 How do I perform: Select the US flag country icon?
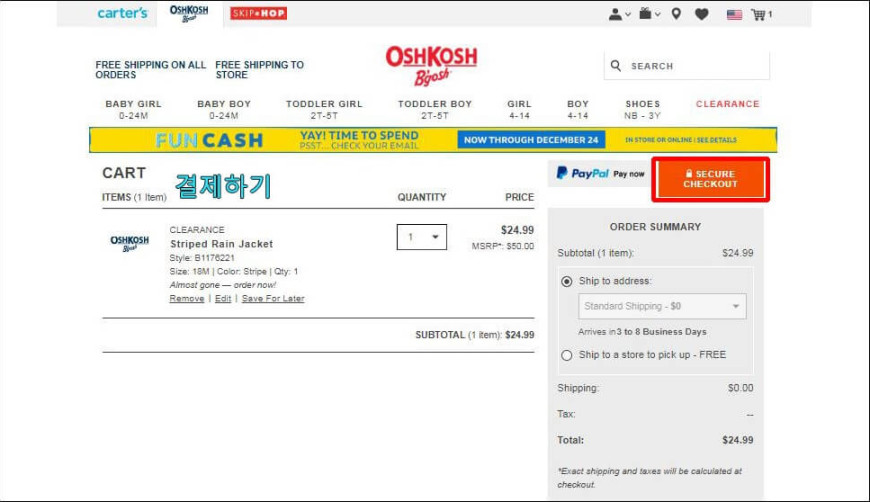734,14
